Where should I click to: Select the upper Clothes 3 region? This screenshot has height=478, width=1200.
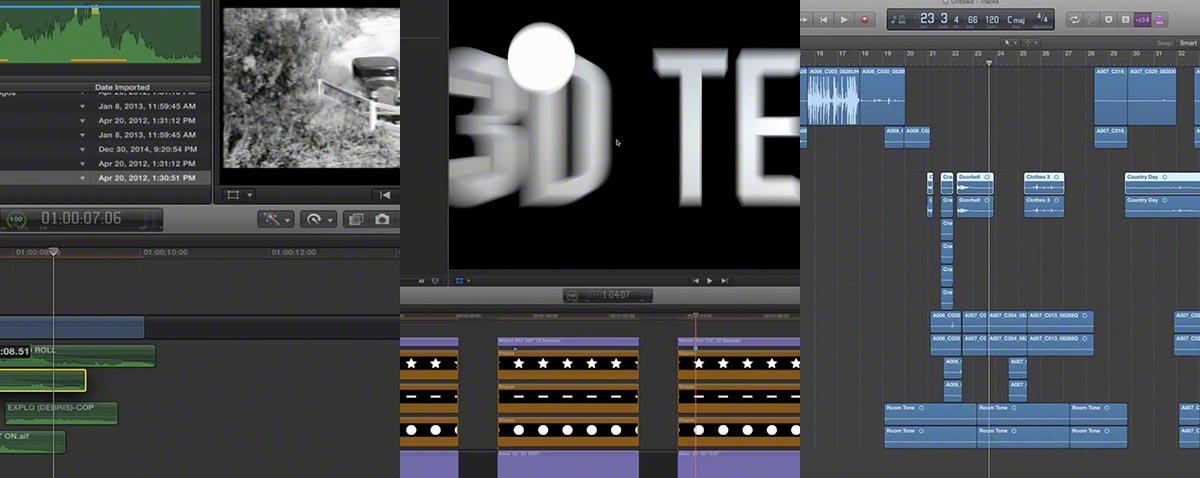(1044, 183)
